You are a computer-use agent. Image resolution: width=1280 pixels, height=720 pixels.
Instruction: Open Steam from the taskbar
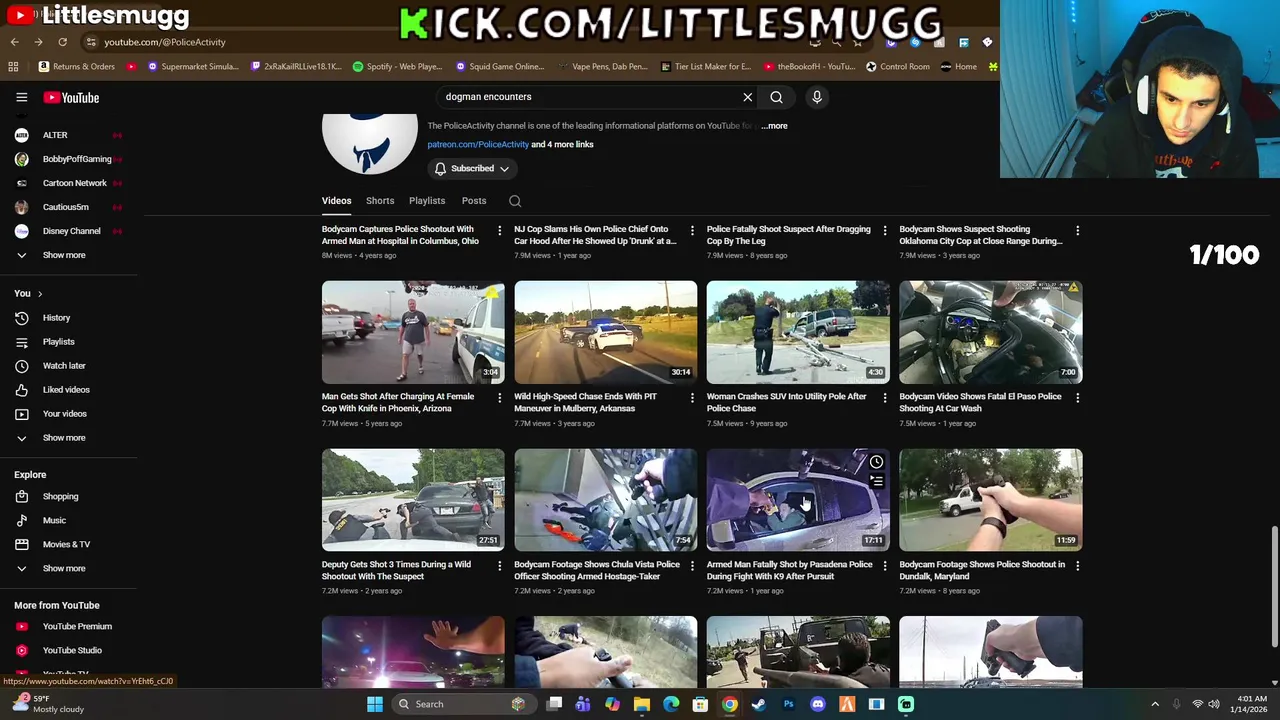pyautogui.click(x=759, y=704)
